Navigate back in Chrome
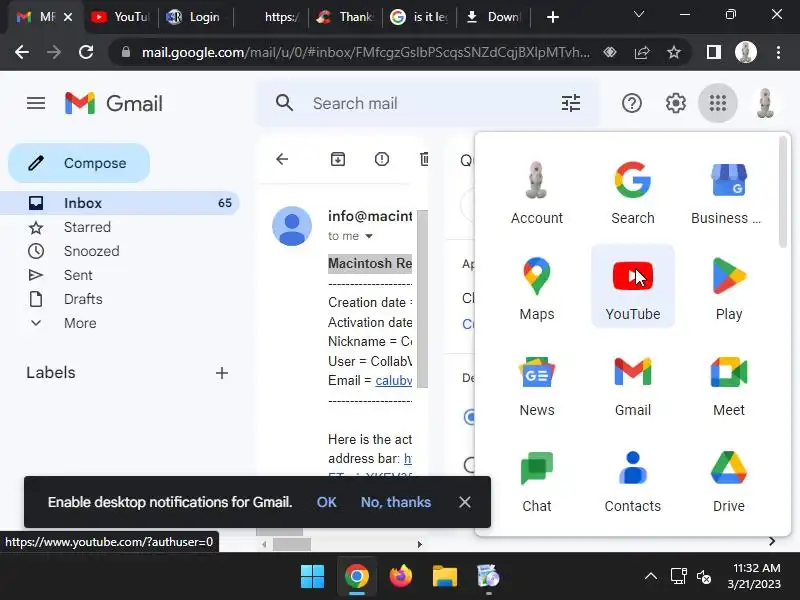This screenshot has height=600, width=800. pos(22,52)
